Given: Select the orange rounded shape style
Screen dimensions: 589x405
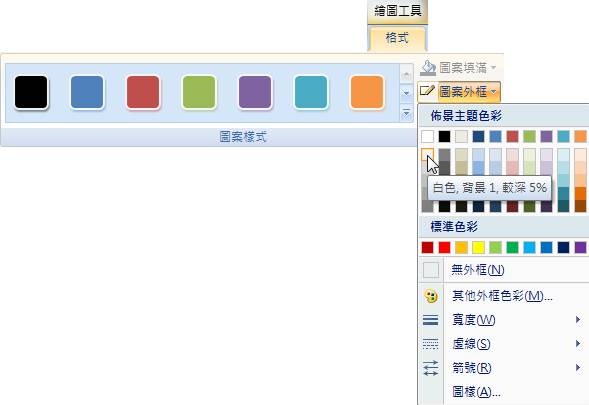Looking at the screenshot, I should (x=367, y=92).
